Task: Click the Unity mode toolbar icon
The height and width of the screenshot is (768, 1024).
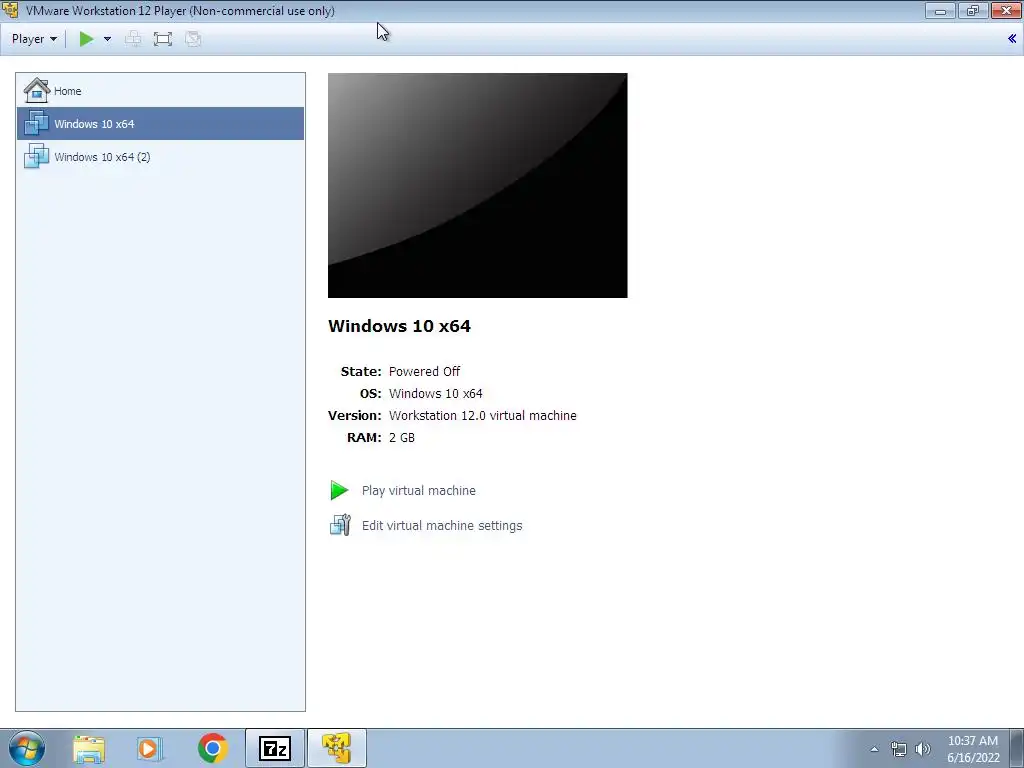Action: point(193,39)
